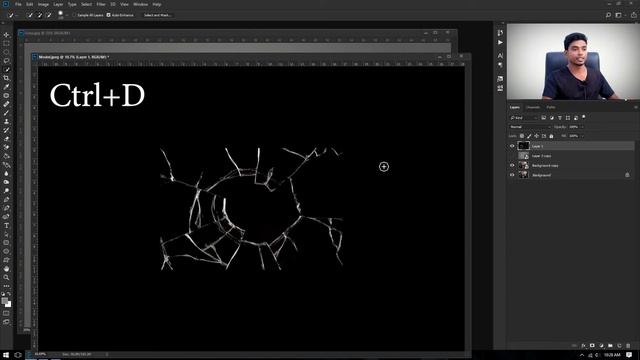Open the Search icon at top right
Screen dimensions: 640x360
(608, 15)
